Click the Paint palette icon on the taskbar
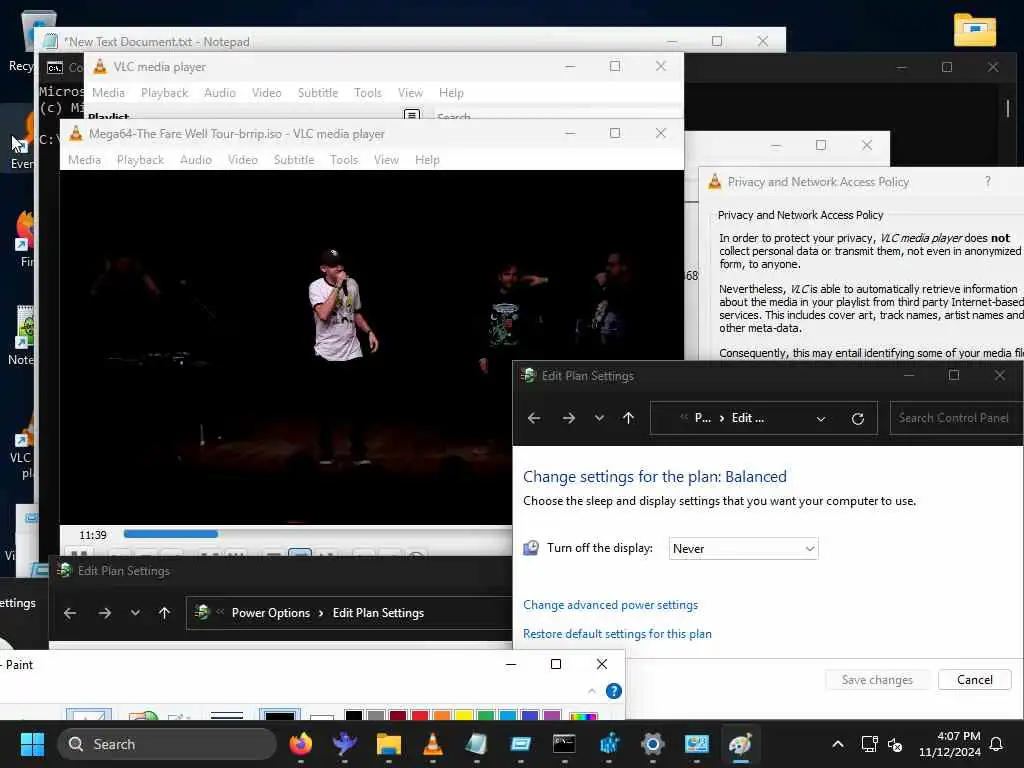The width and height of the screenshot is (1024, 768). (740, 744)
